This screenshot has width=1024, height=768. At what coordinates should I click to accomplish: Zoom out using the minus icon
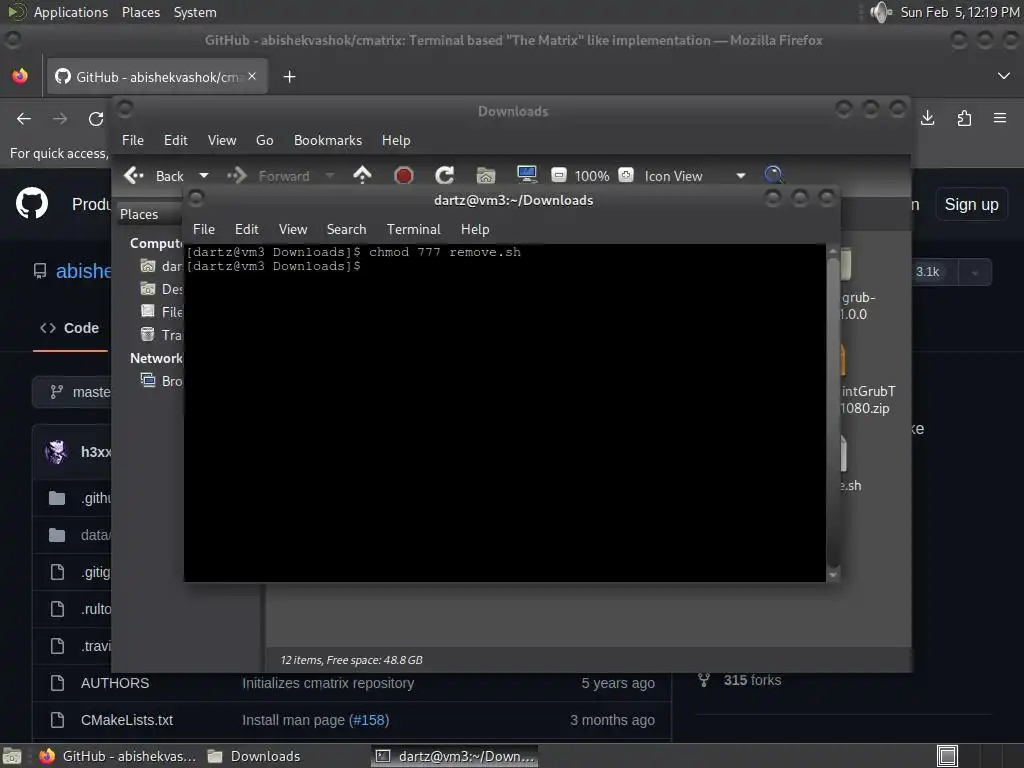(x=559, y=175)
